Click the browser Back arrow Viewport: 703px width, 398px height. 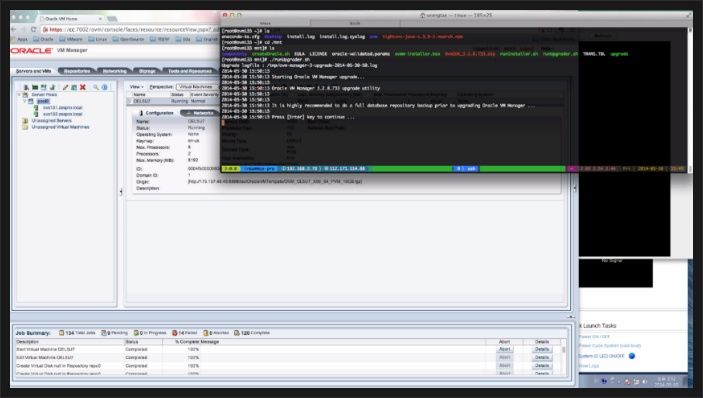click(x=14, y=29)
